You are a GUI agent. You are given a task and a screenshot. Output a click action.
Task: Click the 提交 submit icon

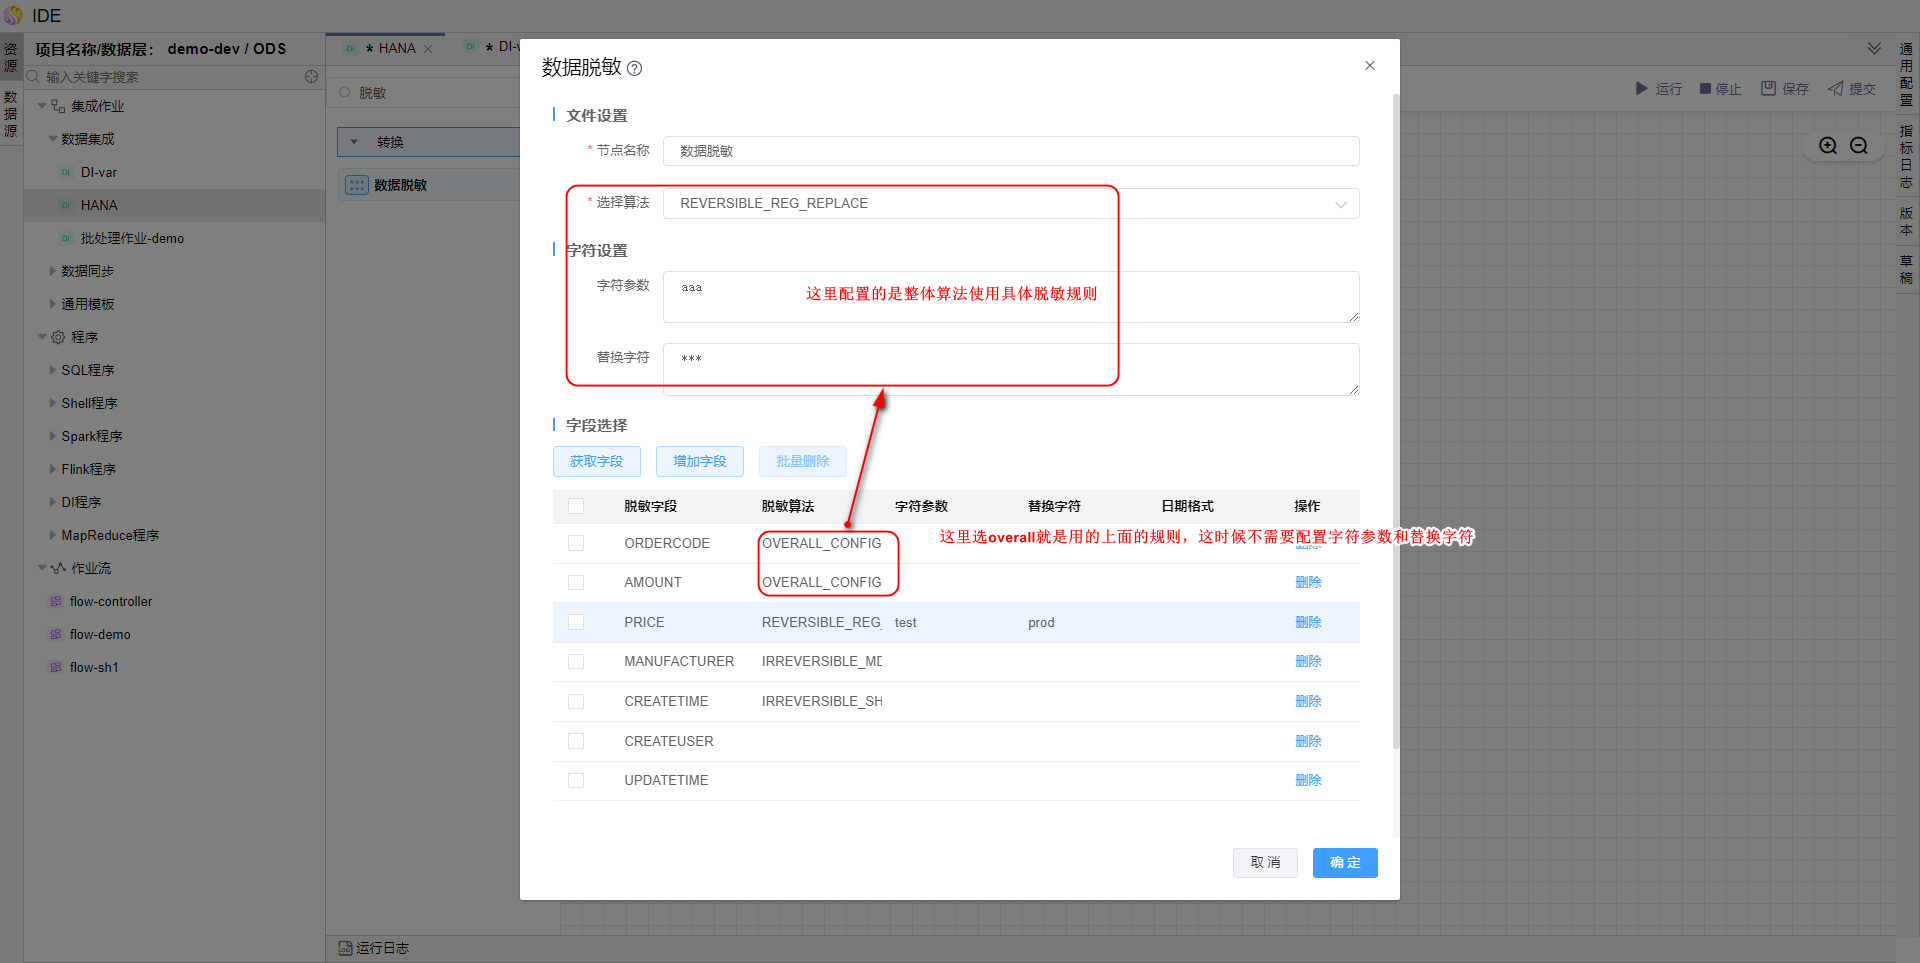click(x=1835, y=89)
